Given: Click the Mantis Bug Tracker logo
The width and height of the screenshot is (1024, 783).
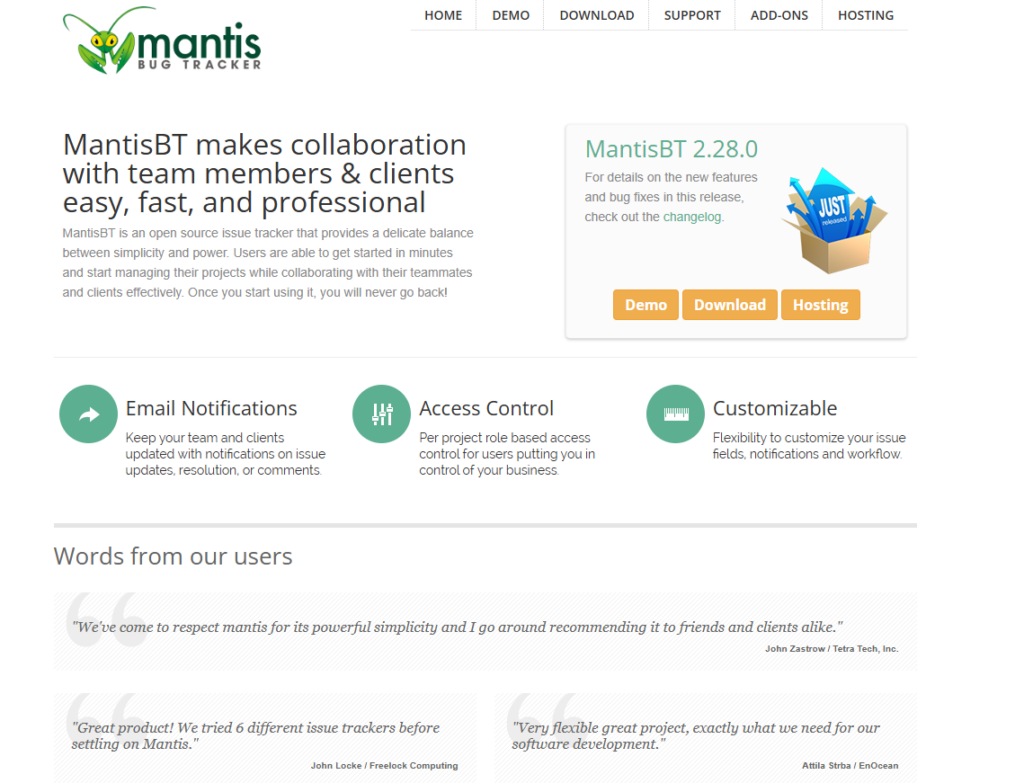Looking at the screenshot, I should tap(162, 42).
